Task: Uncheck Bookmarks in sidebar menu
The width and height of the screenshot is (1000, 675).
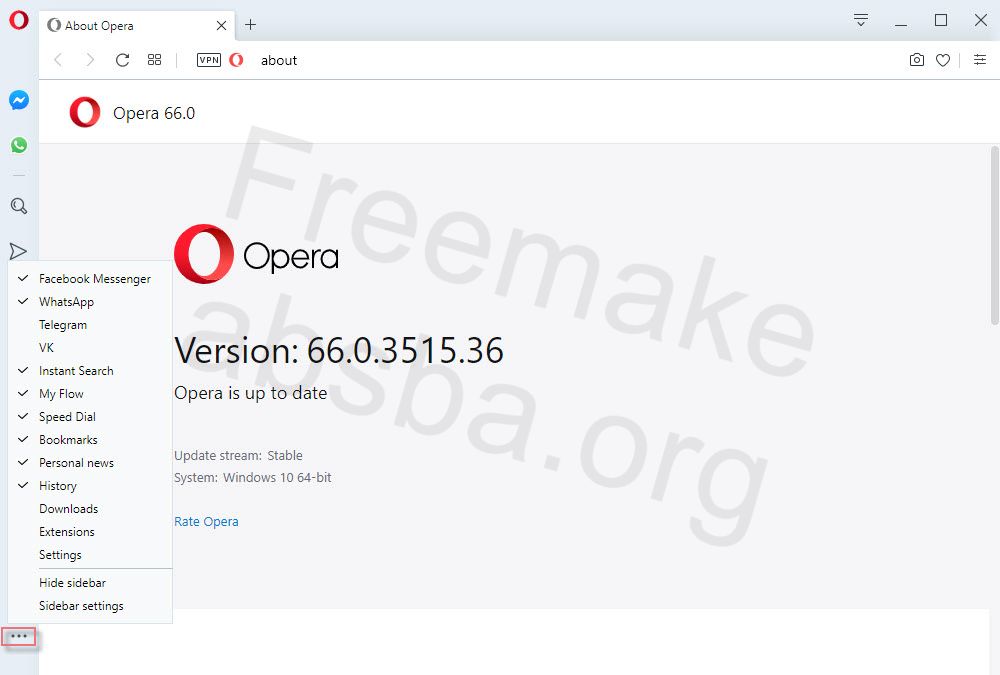Action: (90, 440)
